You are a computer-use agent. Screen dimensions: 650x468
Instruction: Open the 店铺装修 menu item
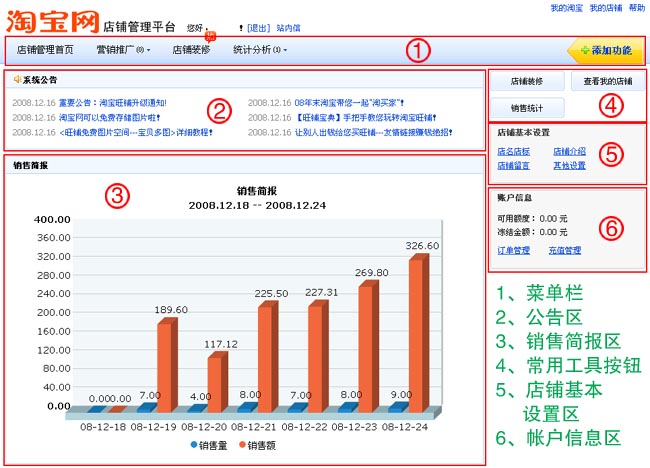[x=191, y=50]
